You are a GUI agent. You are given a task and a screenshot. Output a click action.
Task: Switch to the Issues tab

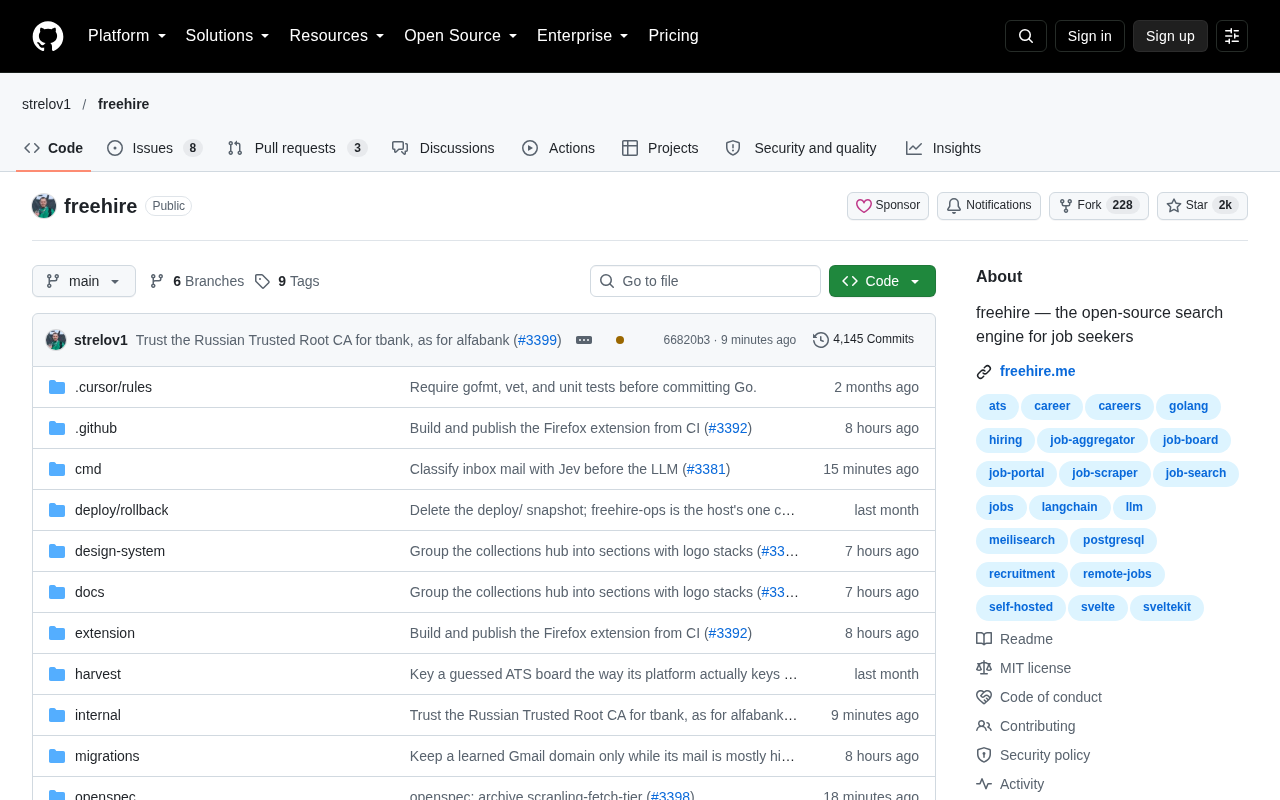coord(155,148)
